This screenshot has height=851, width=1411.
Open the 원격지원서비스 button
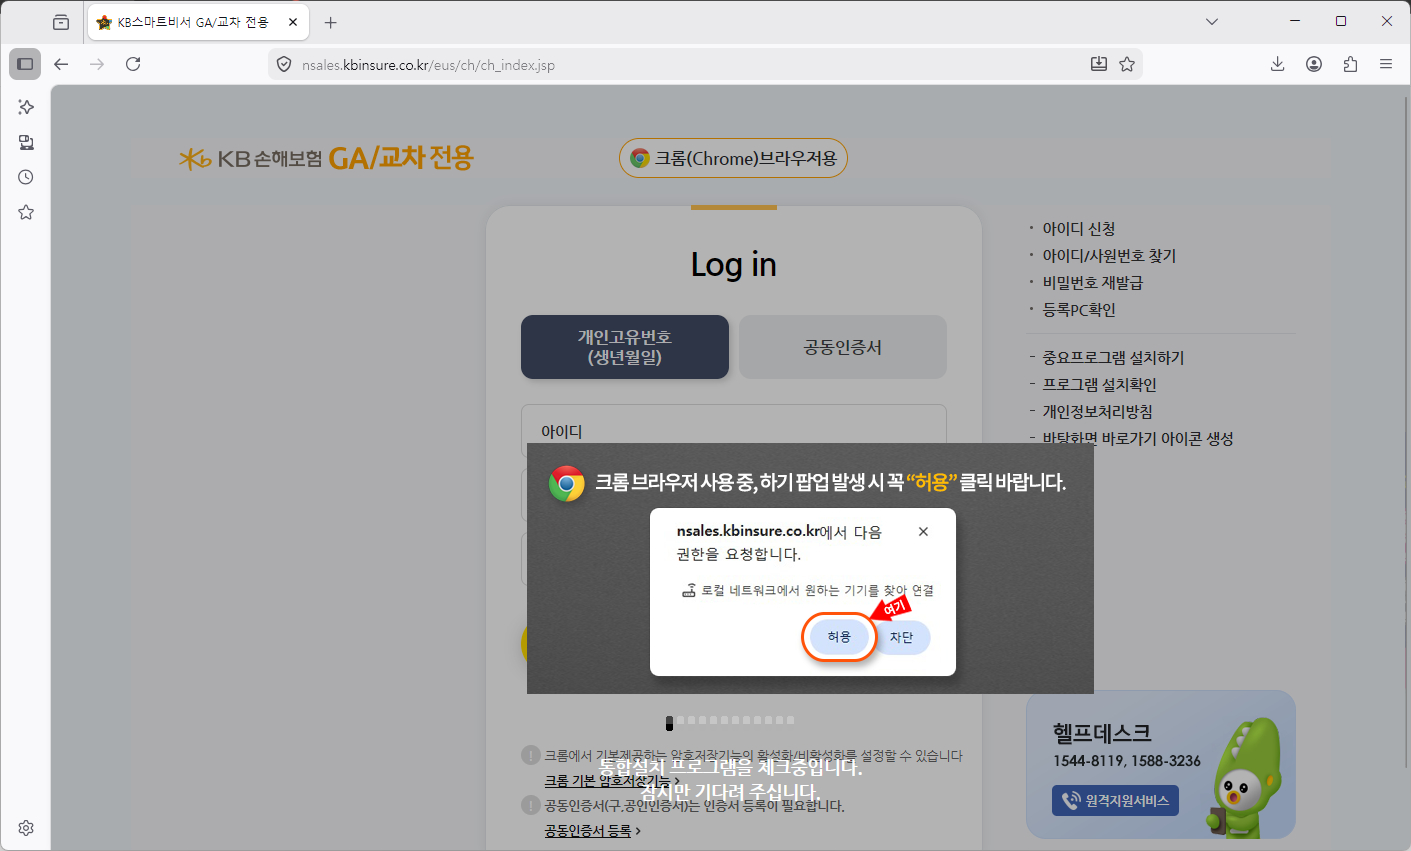(x=1115, y=801)
